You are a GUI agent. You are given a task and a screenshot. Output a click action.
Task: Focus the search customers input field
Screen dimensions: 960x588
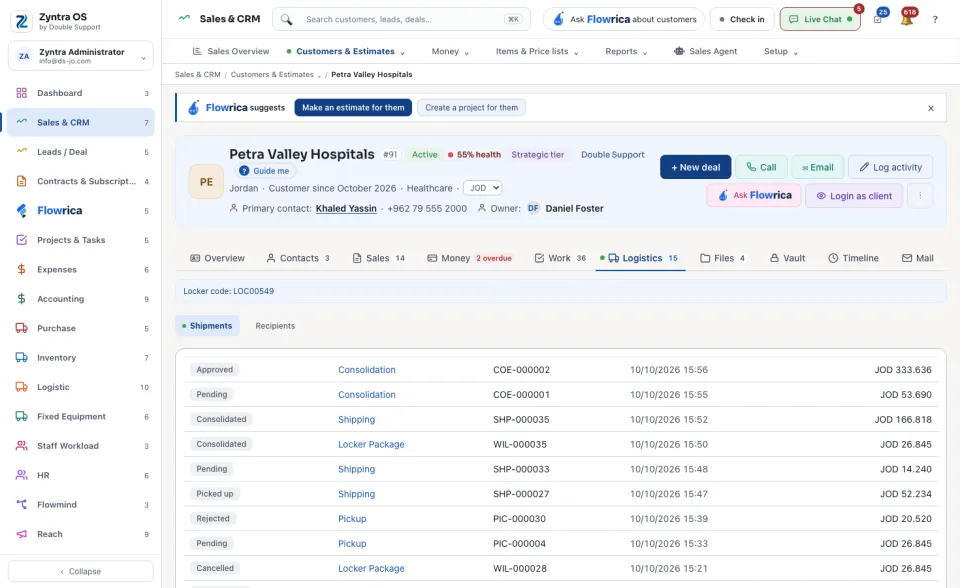401,20
